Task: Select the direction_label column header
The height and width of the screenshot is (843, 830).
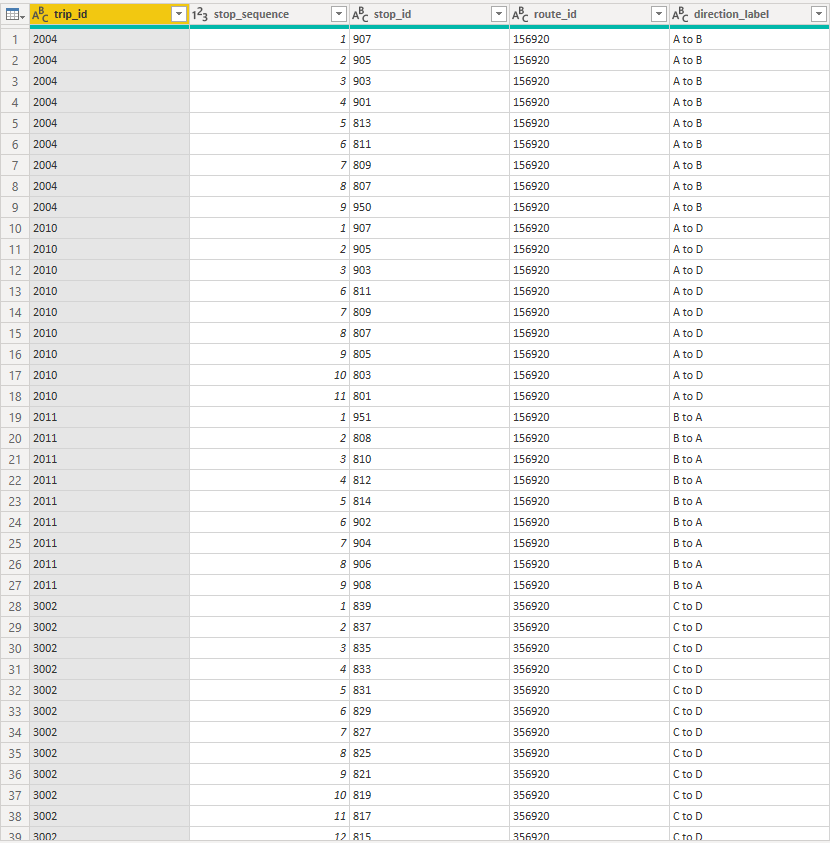Action: tap(749, 15)
